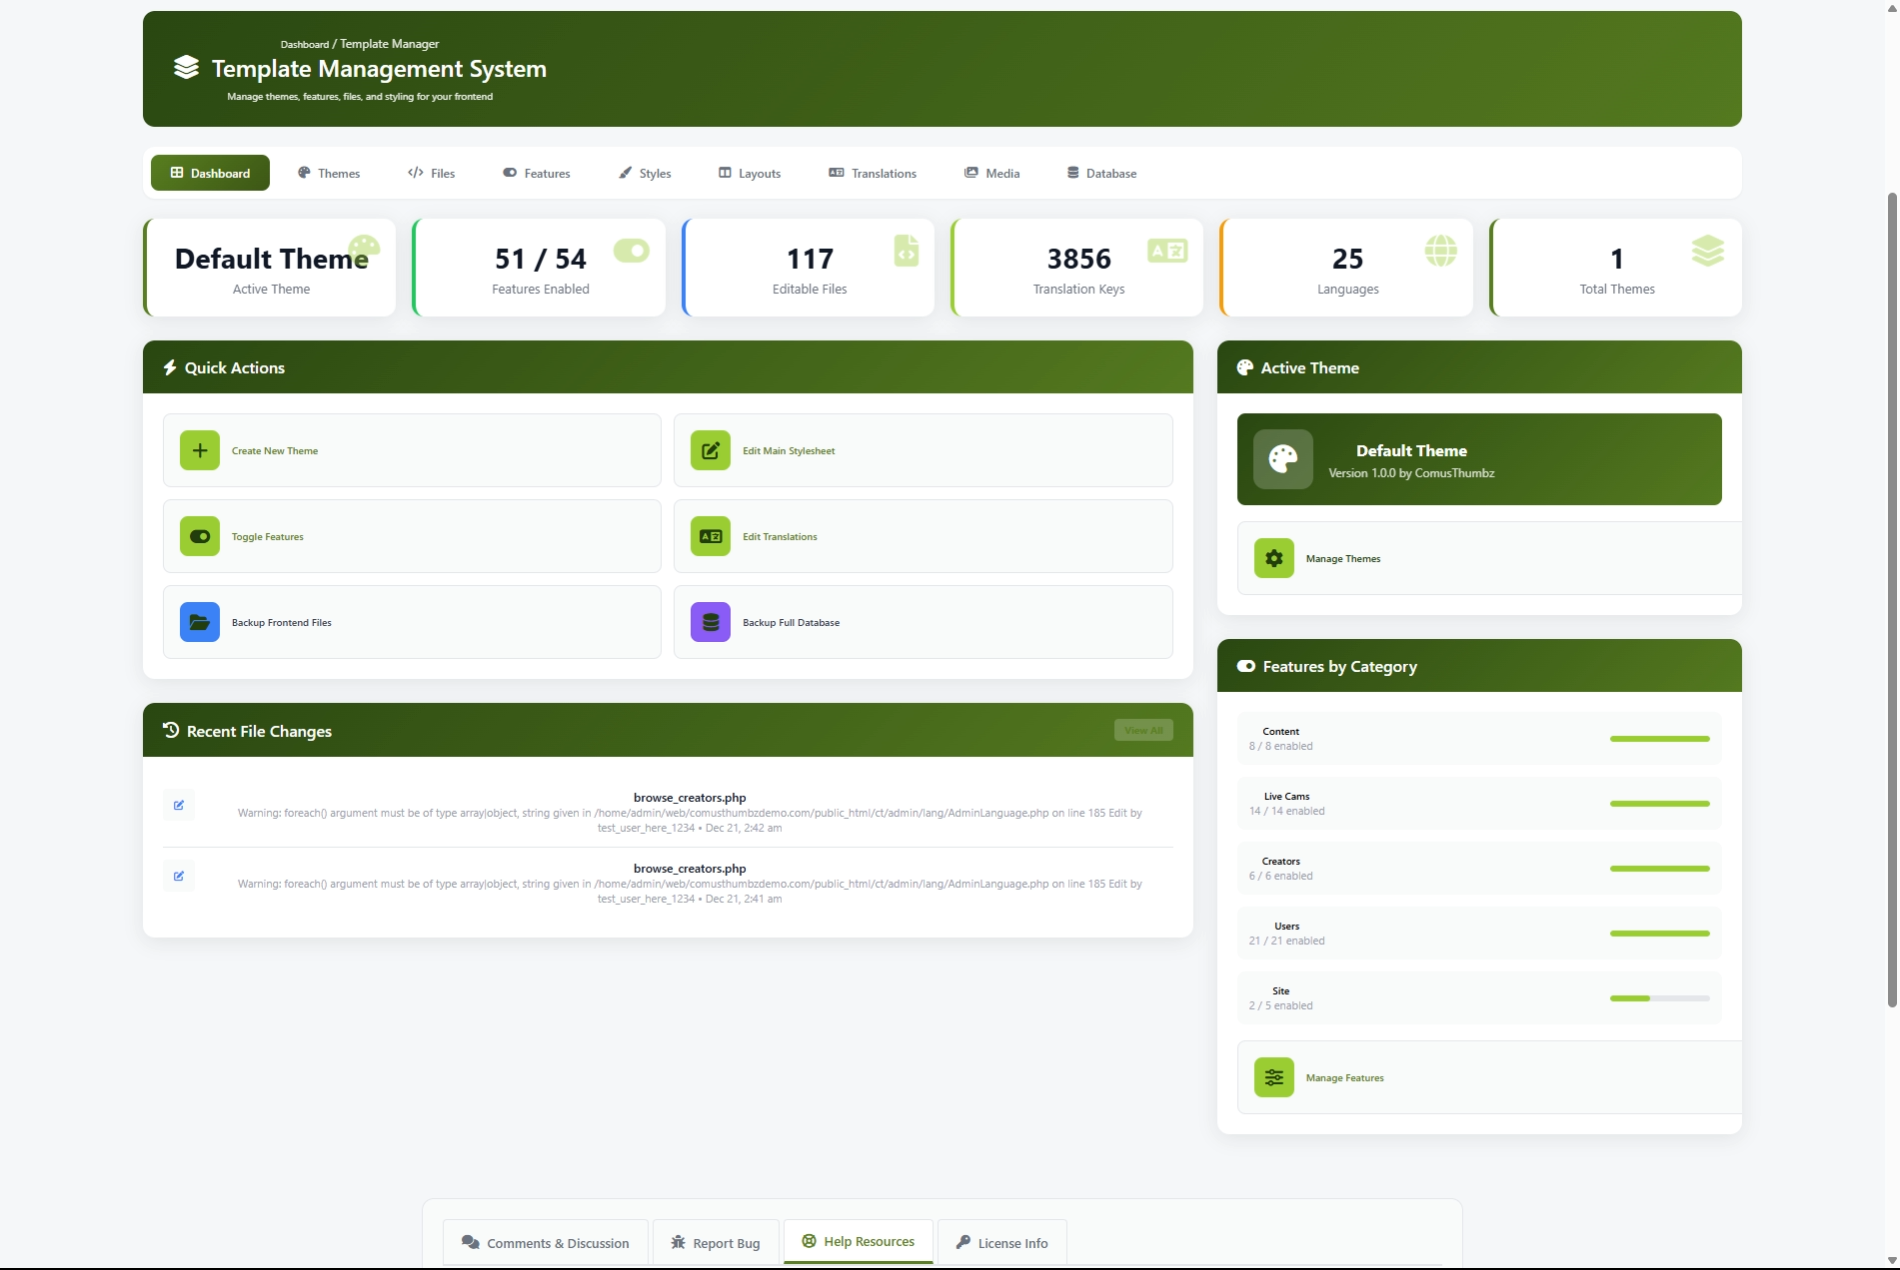The image size is (1900, 1270).
Task: Open the Themes tab
Action: tap(328, 173)
